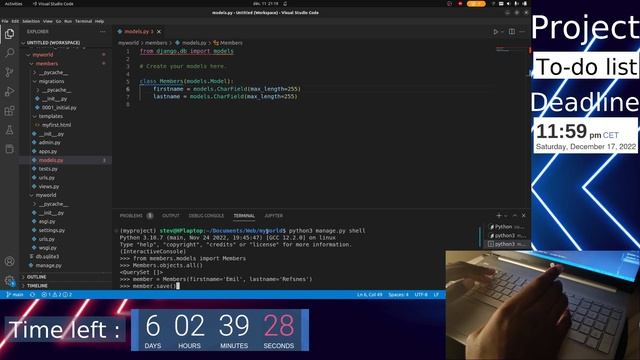640x360 pixels.
Task: Open tests.py in the explorer
Action: [48, 169]
